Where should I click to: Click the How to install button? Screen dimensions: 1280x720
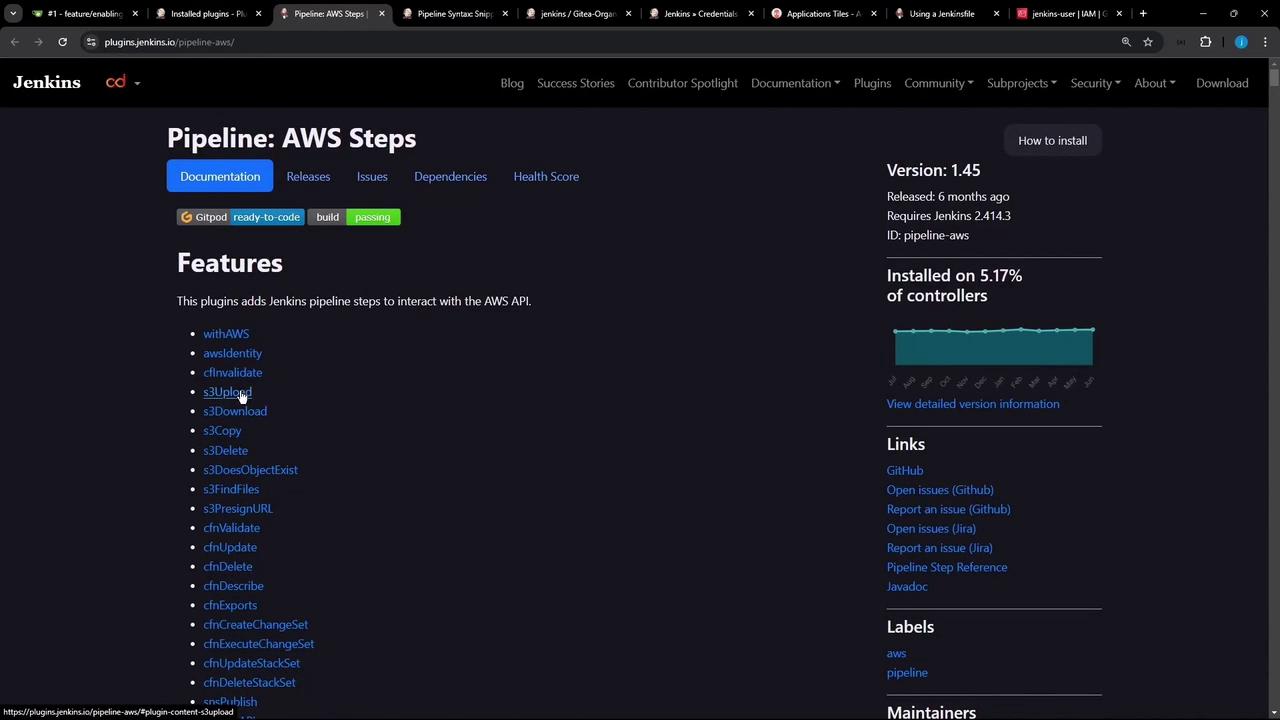tap(1052, 141)
